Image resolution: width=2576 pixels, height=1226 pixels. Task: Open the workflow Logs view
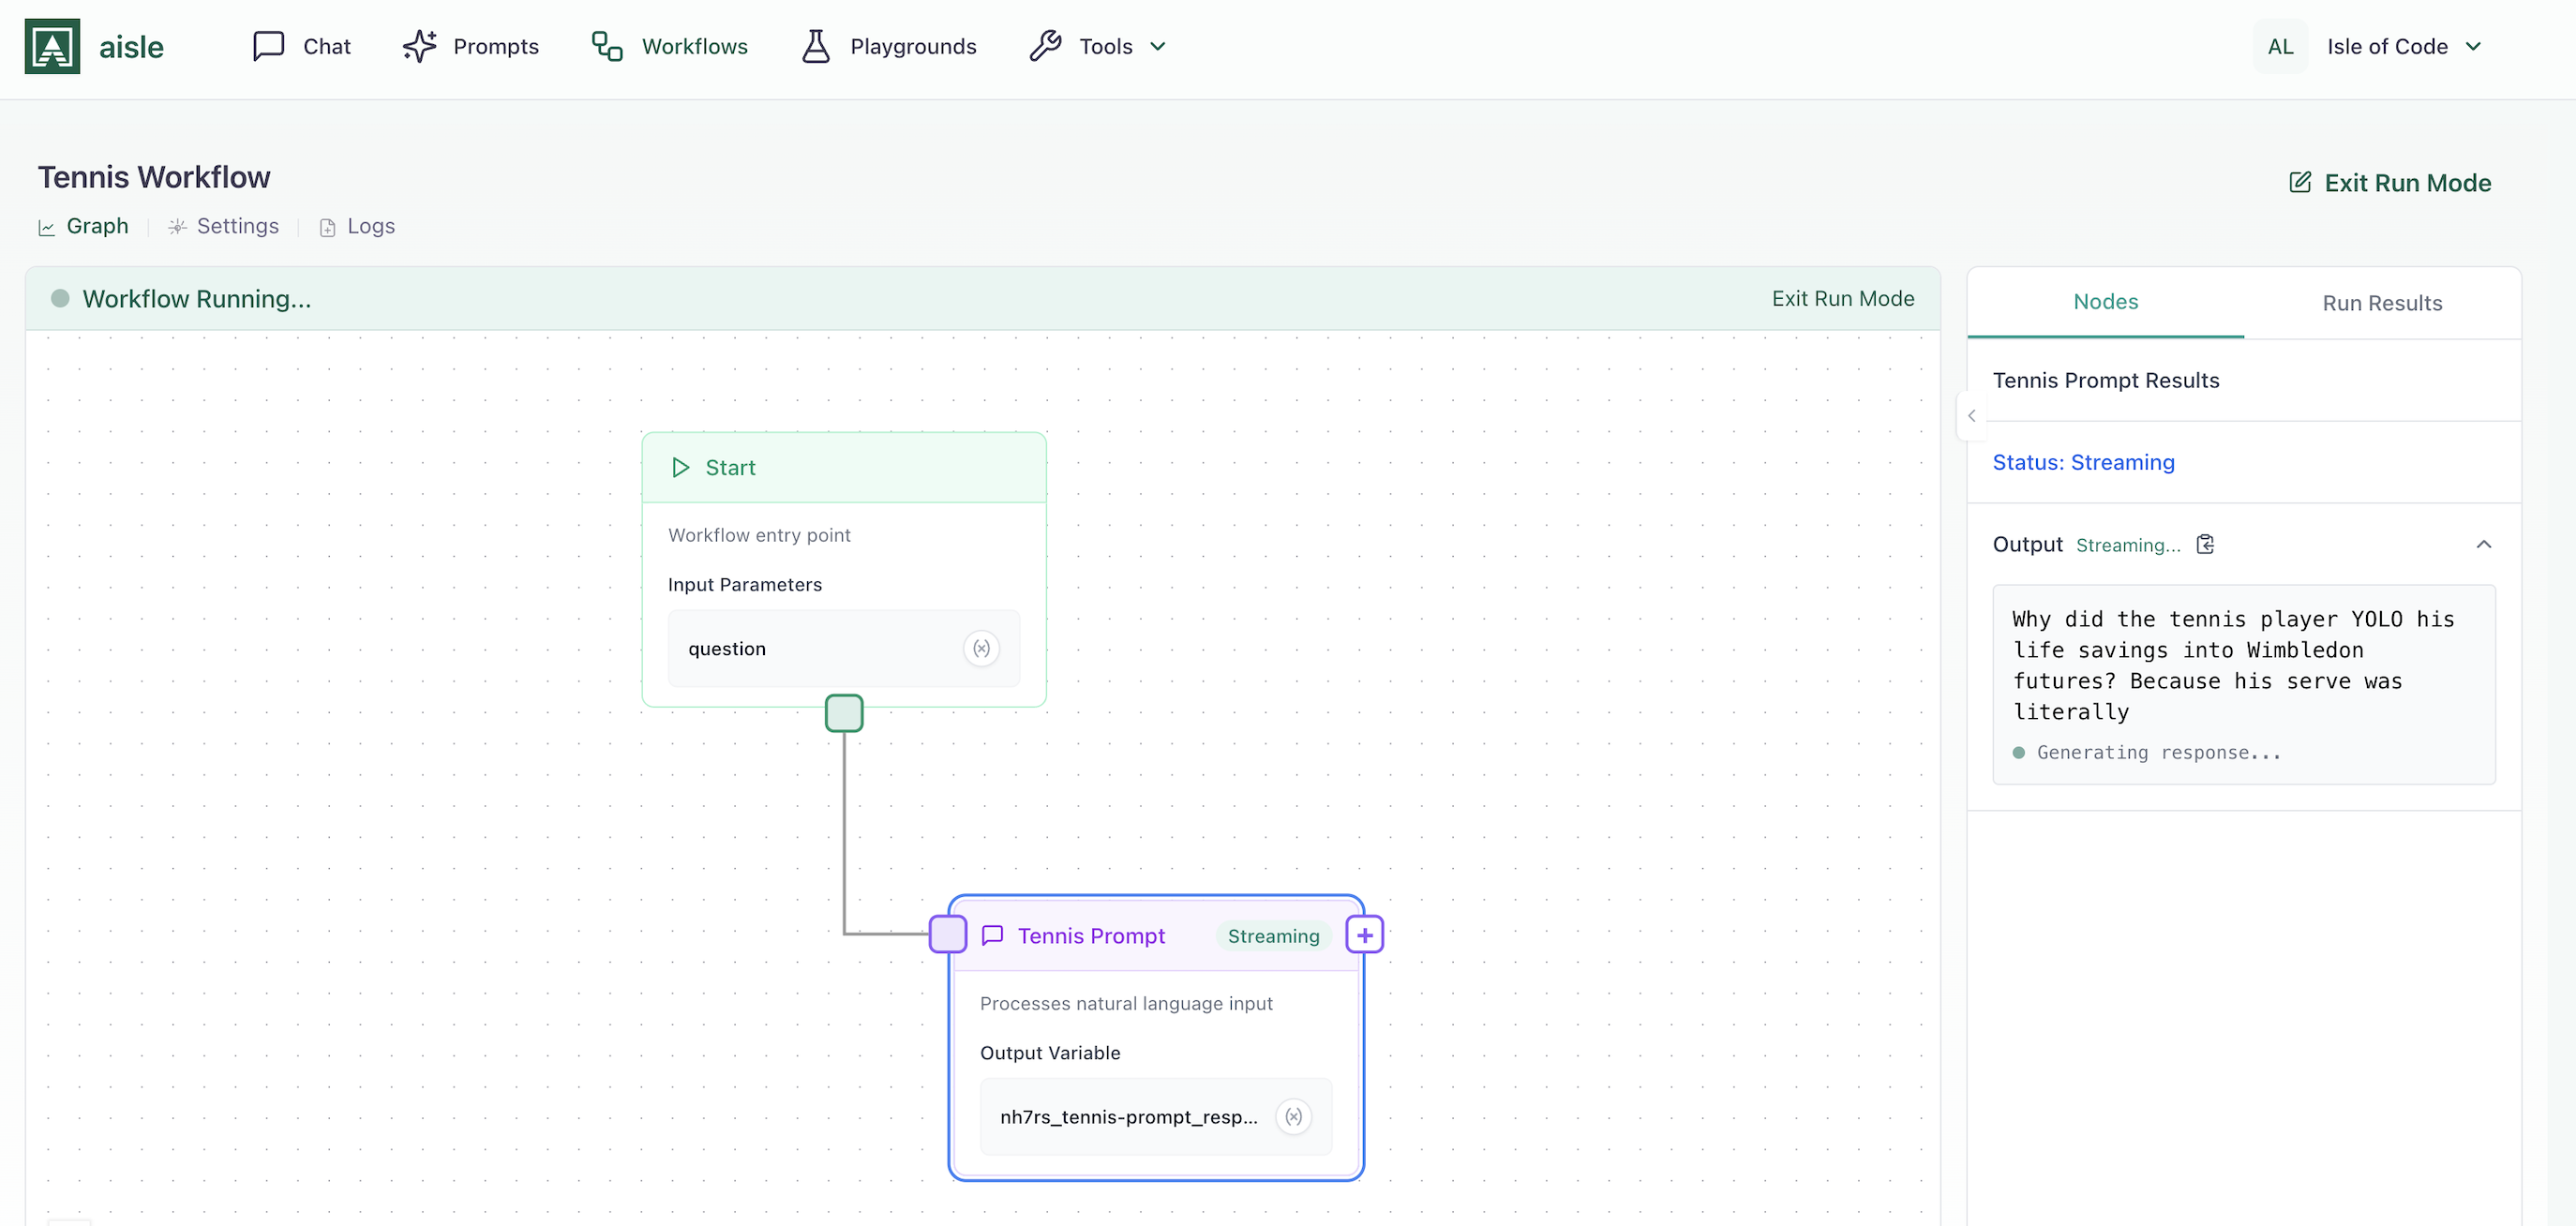click(356, 226)
